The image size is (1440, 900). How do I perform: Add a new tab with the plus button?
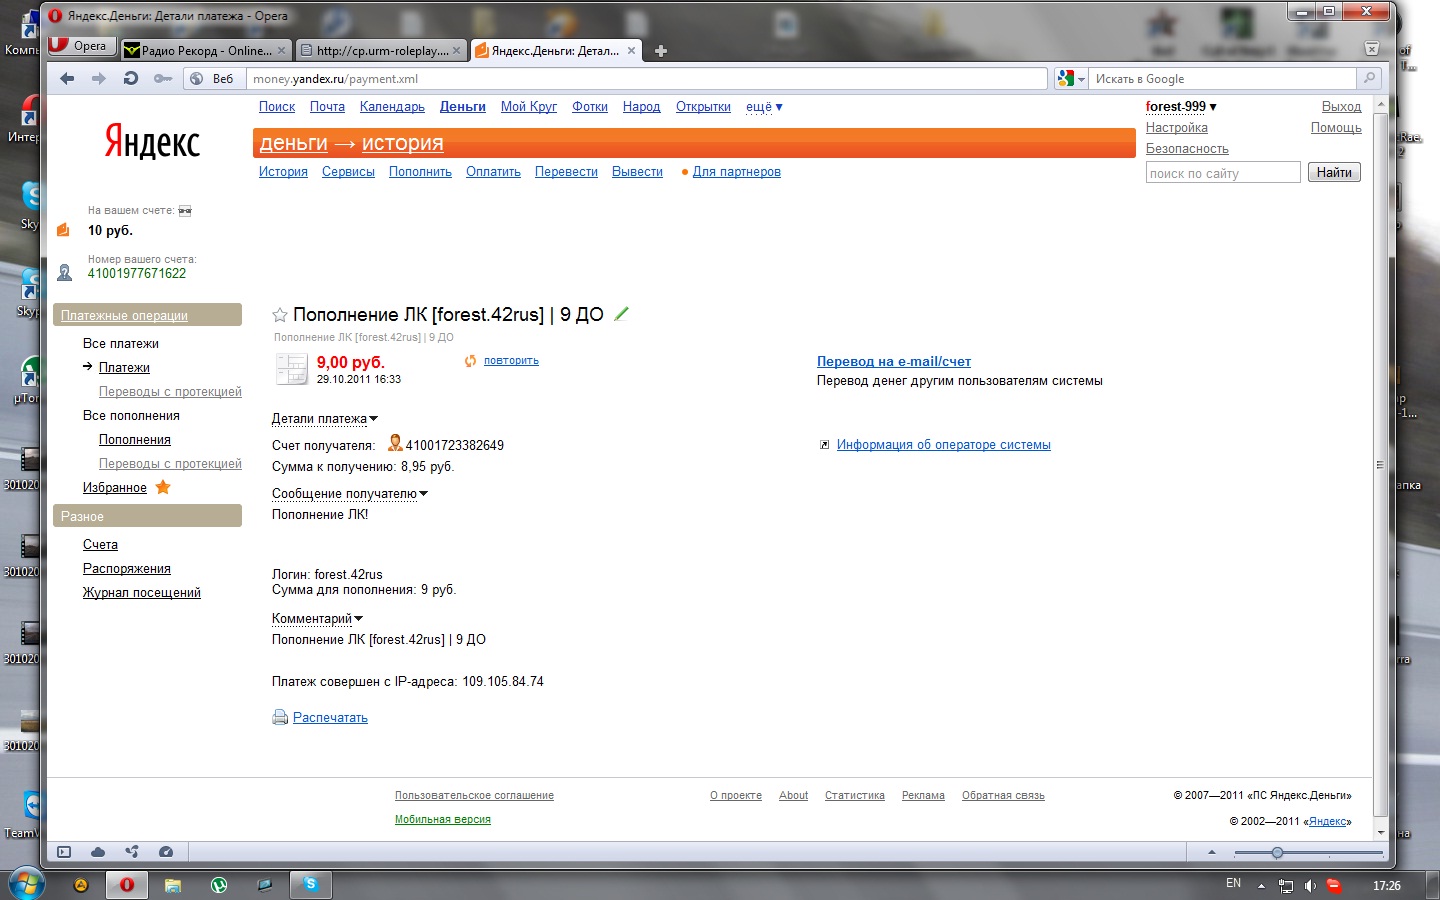tap(661, 51)
